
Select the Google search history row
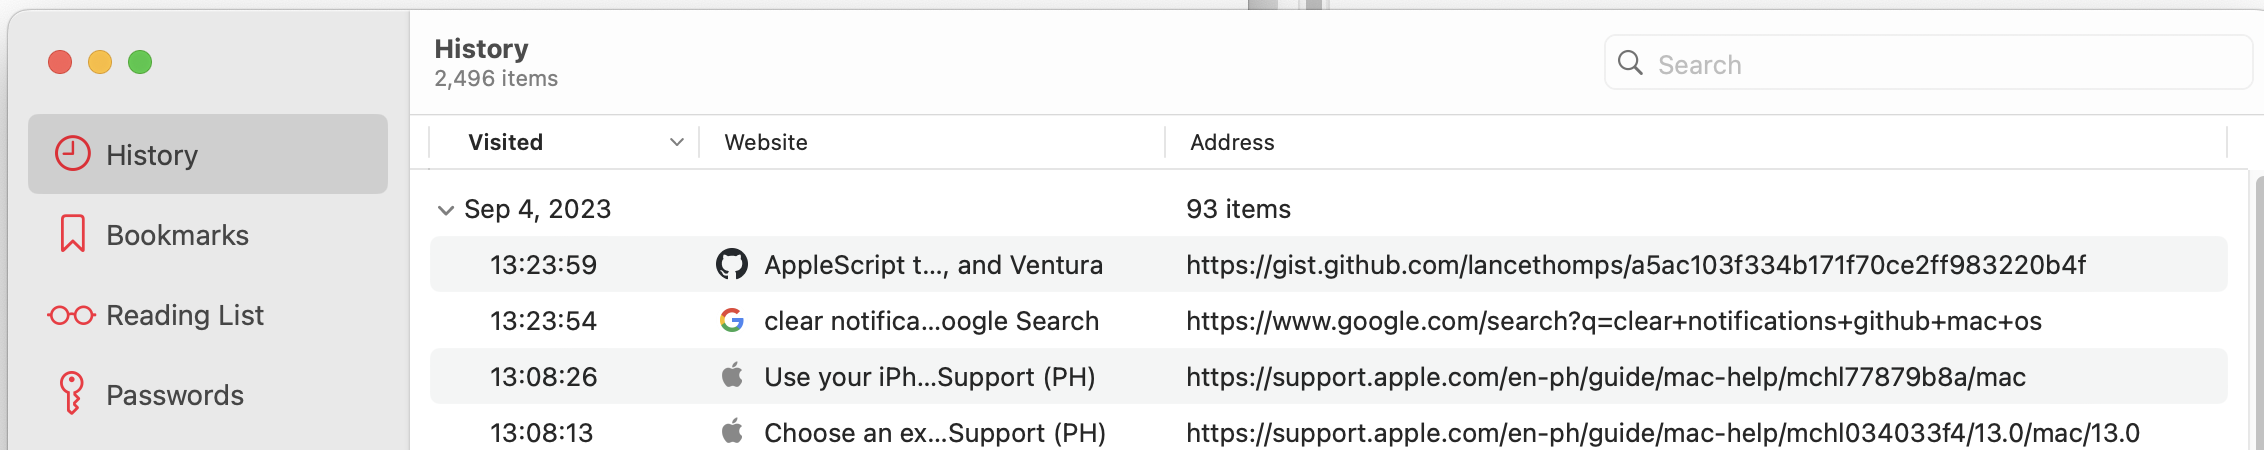pos(1613,321)
